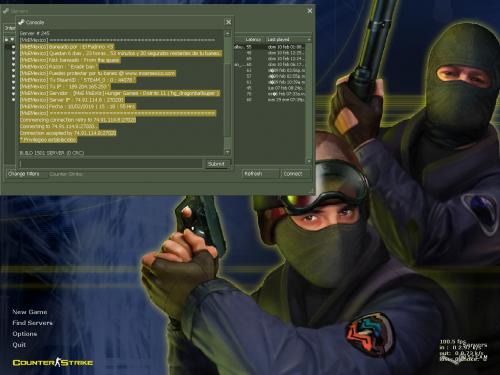Connect to the selected server
The width and height of the screenshot is (500, 375).
pyautogui.click(x=296, y=174)
